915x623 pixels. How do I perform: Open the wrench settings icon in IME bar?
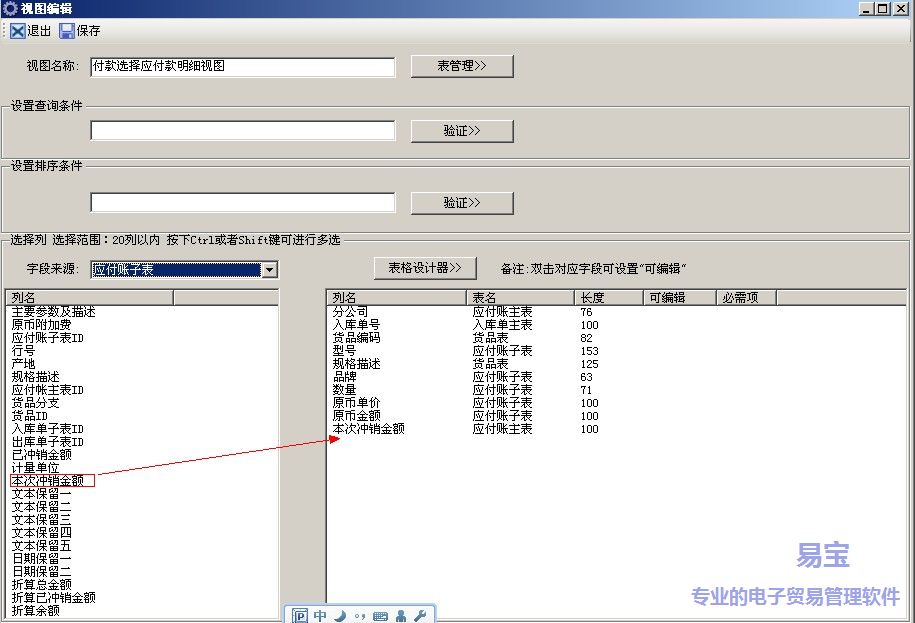420,615
